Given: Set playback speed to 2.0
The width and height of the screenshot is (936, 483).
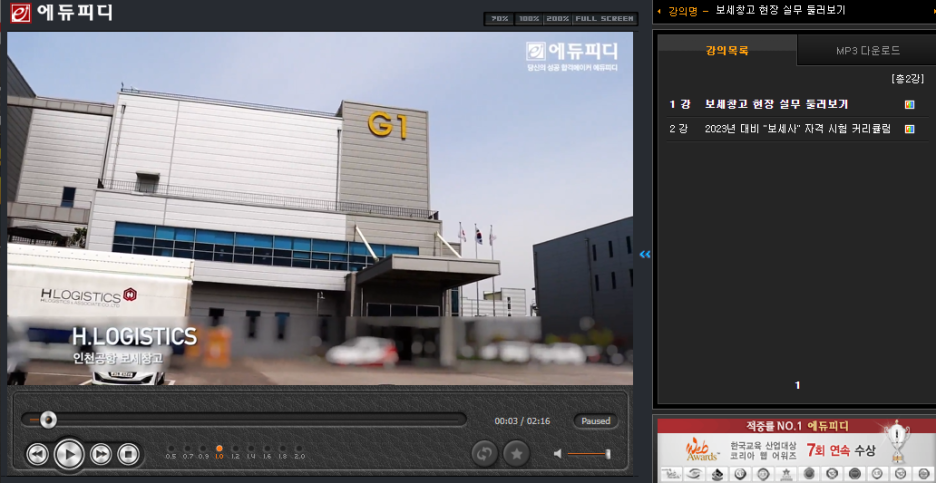Looking at the screenshot, I should (299, 451).
